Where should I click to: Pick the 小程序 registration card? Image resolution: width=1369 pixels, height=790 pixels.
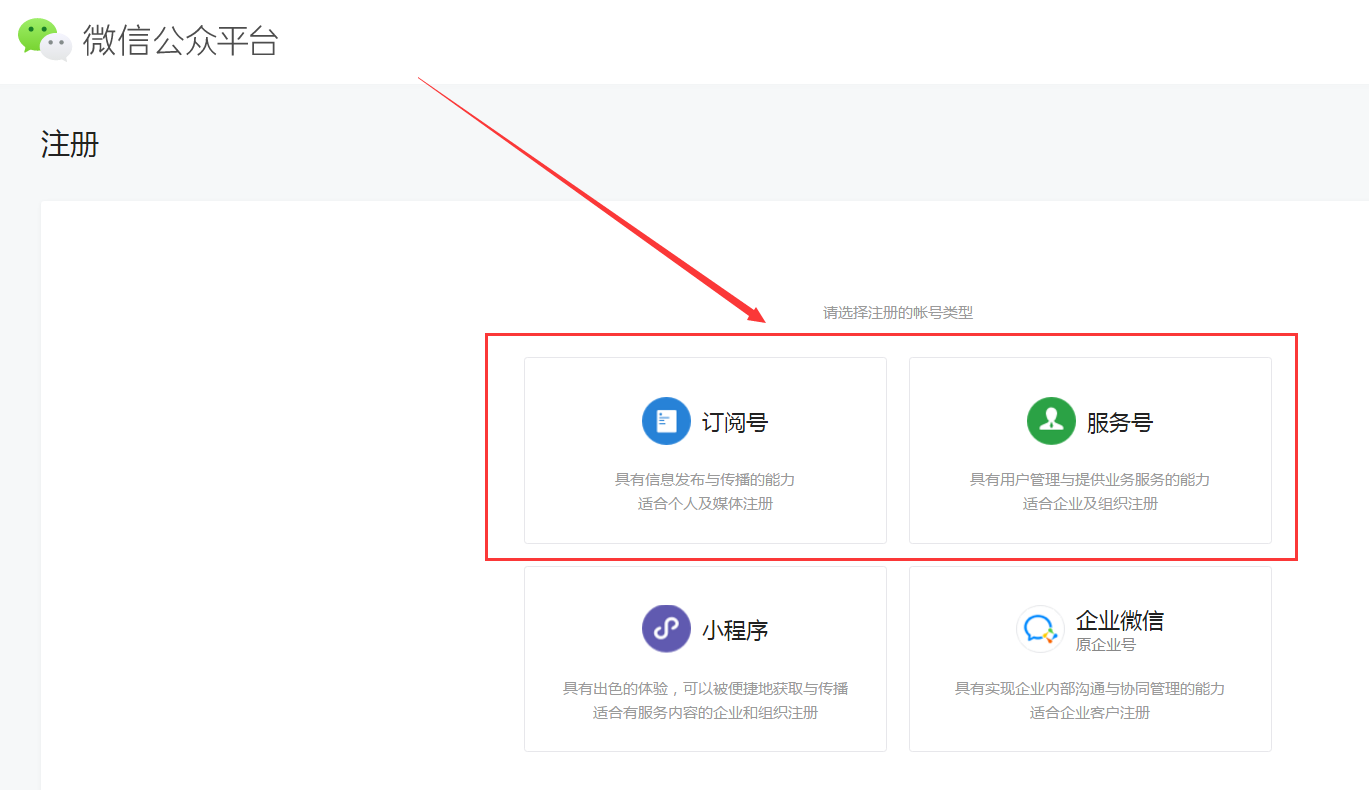(x=705, y=659)
